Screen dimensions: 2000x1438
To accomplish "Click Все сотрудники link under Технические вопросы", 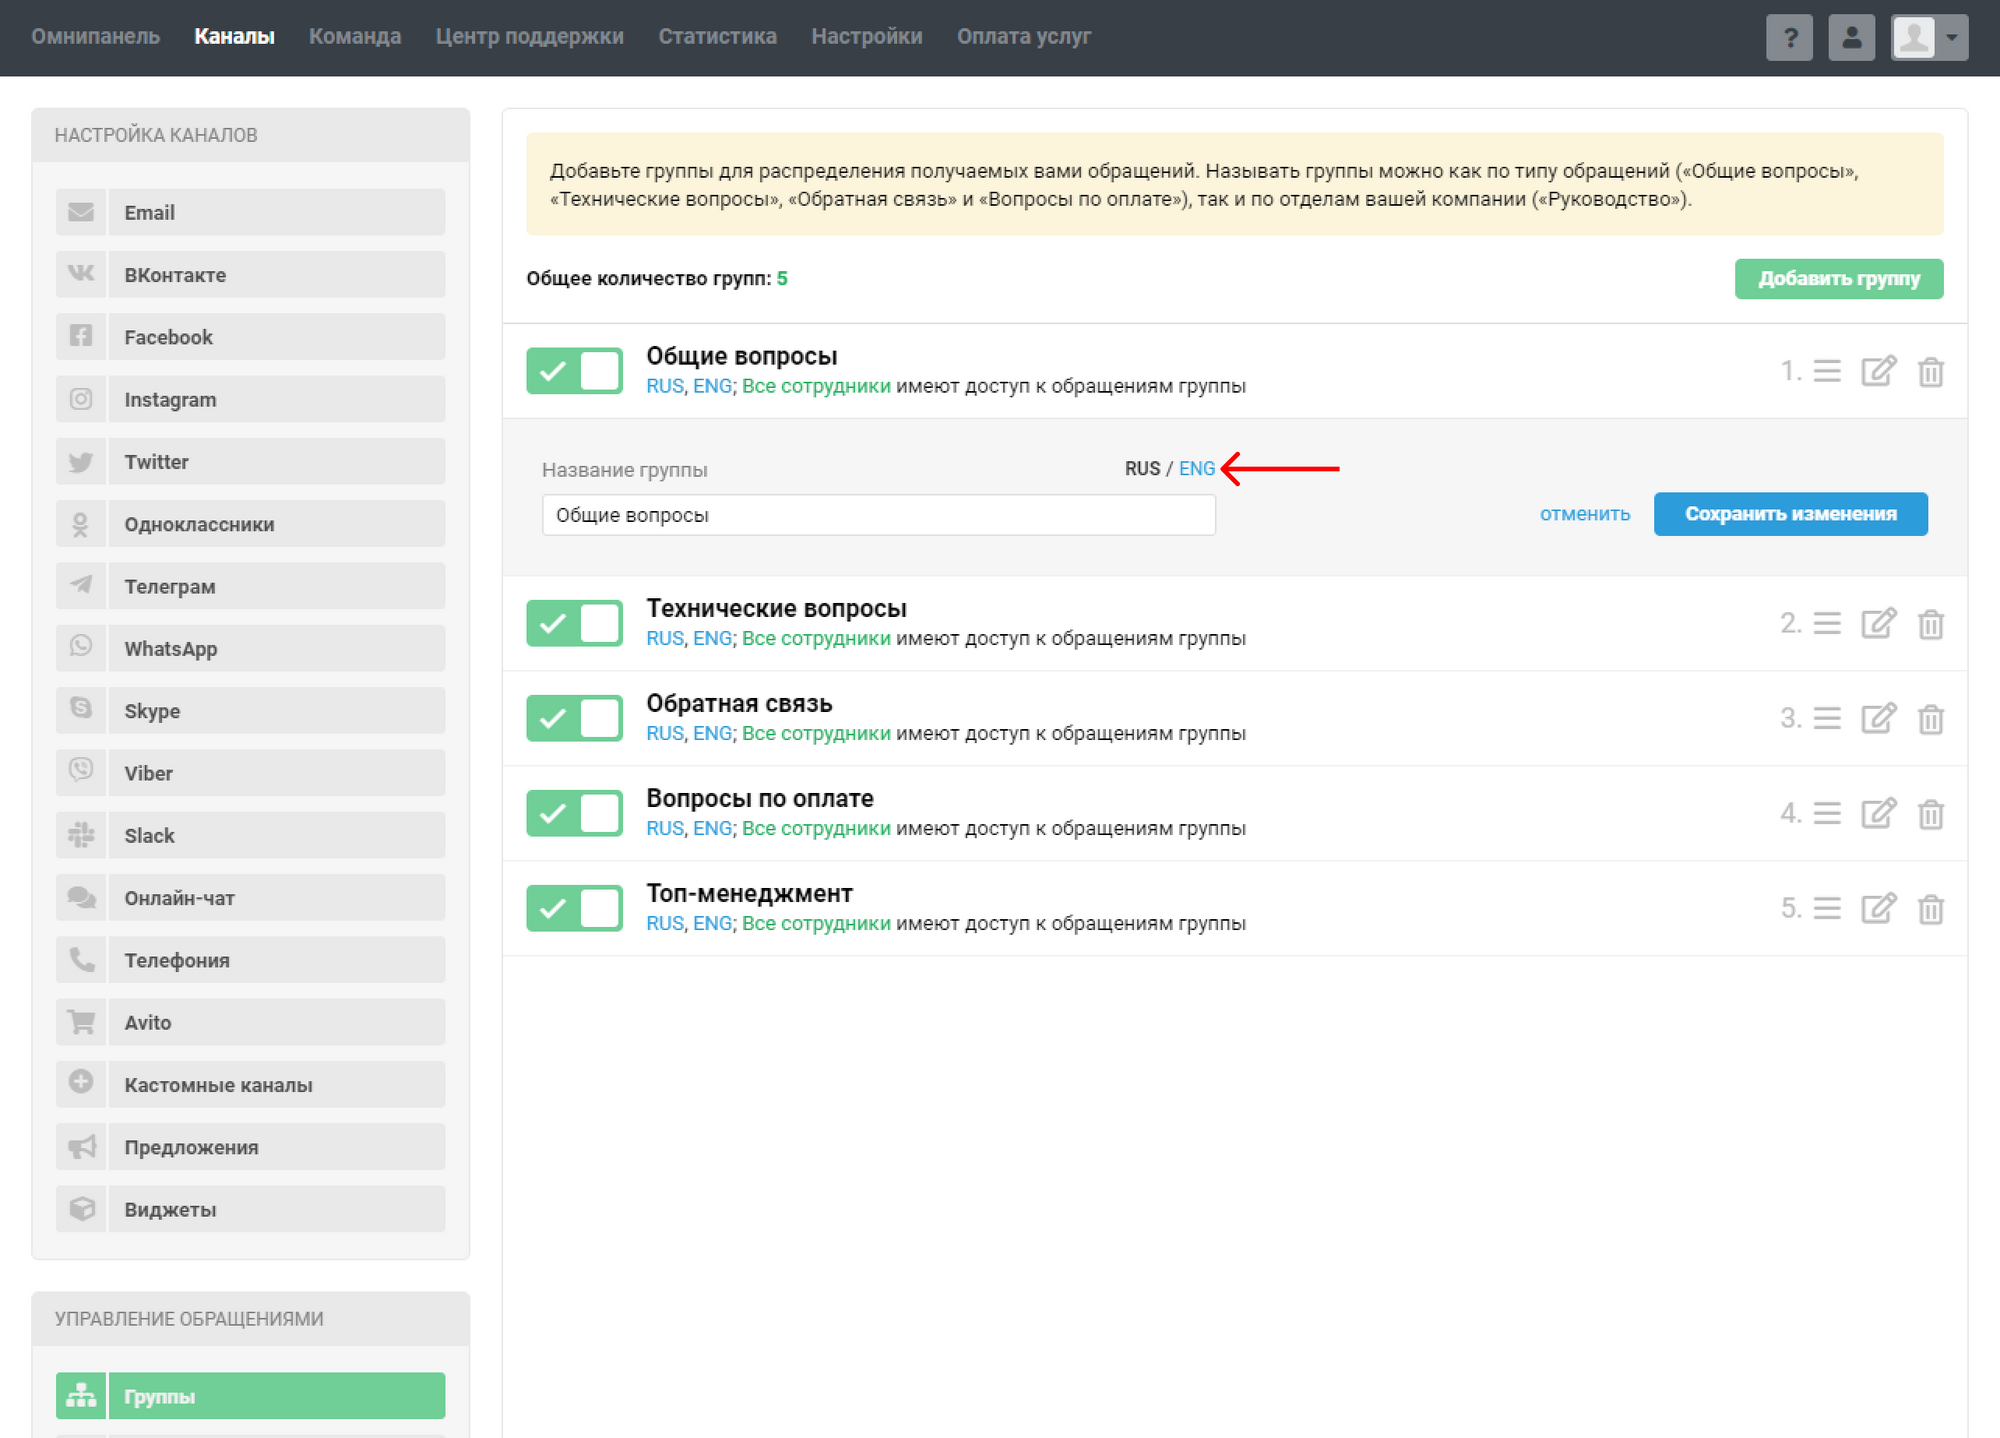I will pyautogui.click(x=816, y=638).
